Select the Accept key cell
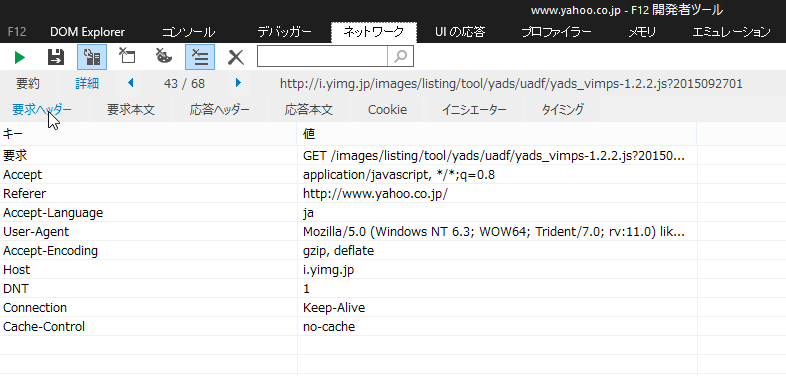 (x=148, y=174)
